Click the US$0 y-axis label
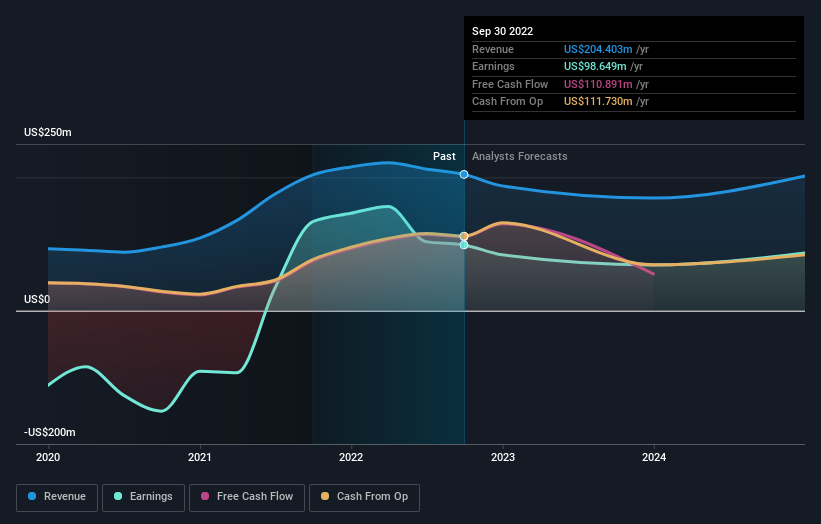Screen dimensions: 821x524 click(37, 299)
